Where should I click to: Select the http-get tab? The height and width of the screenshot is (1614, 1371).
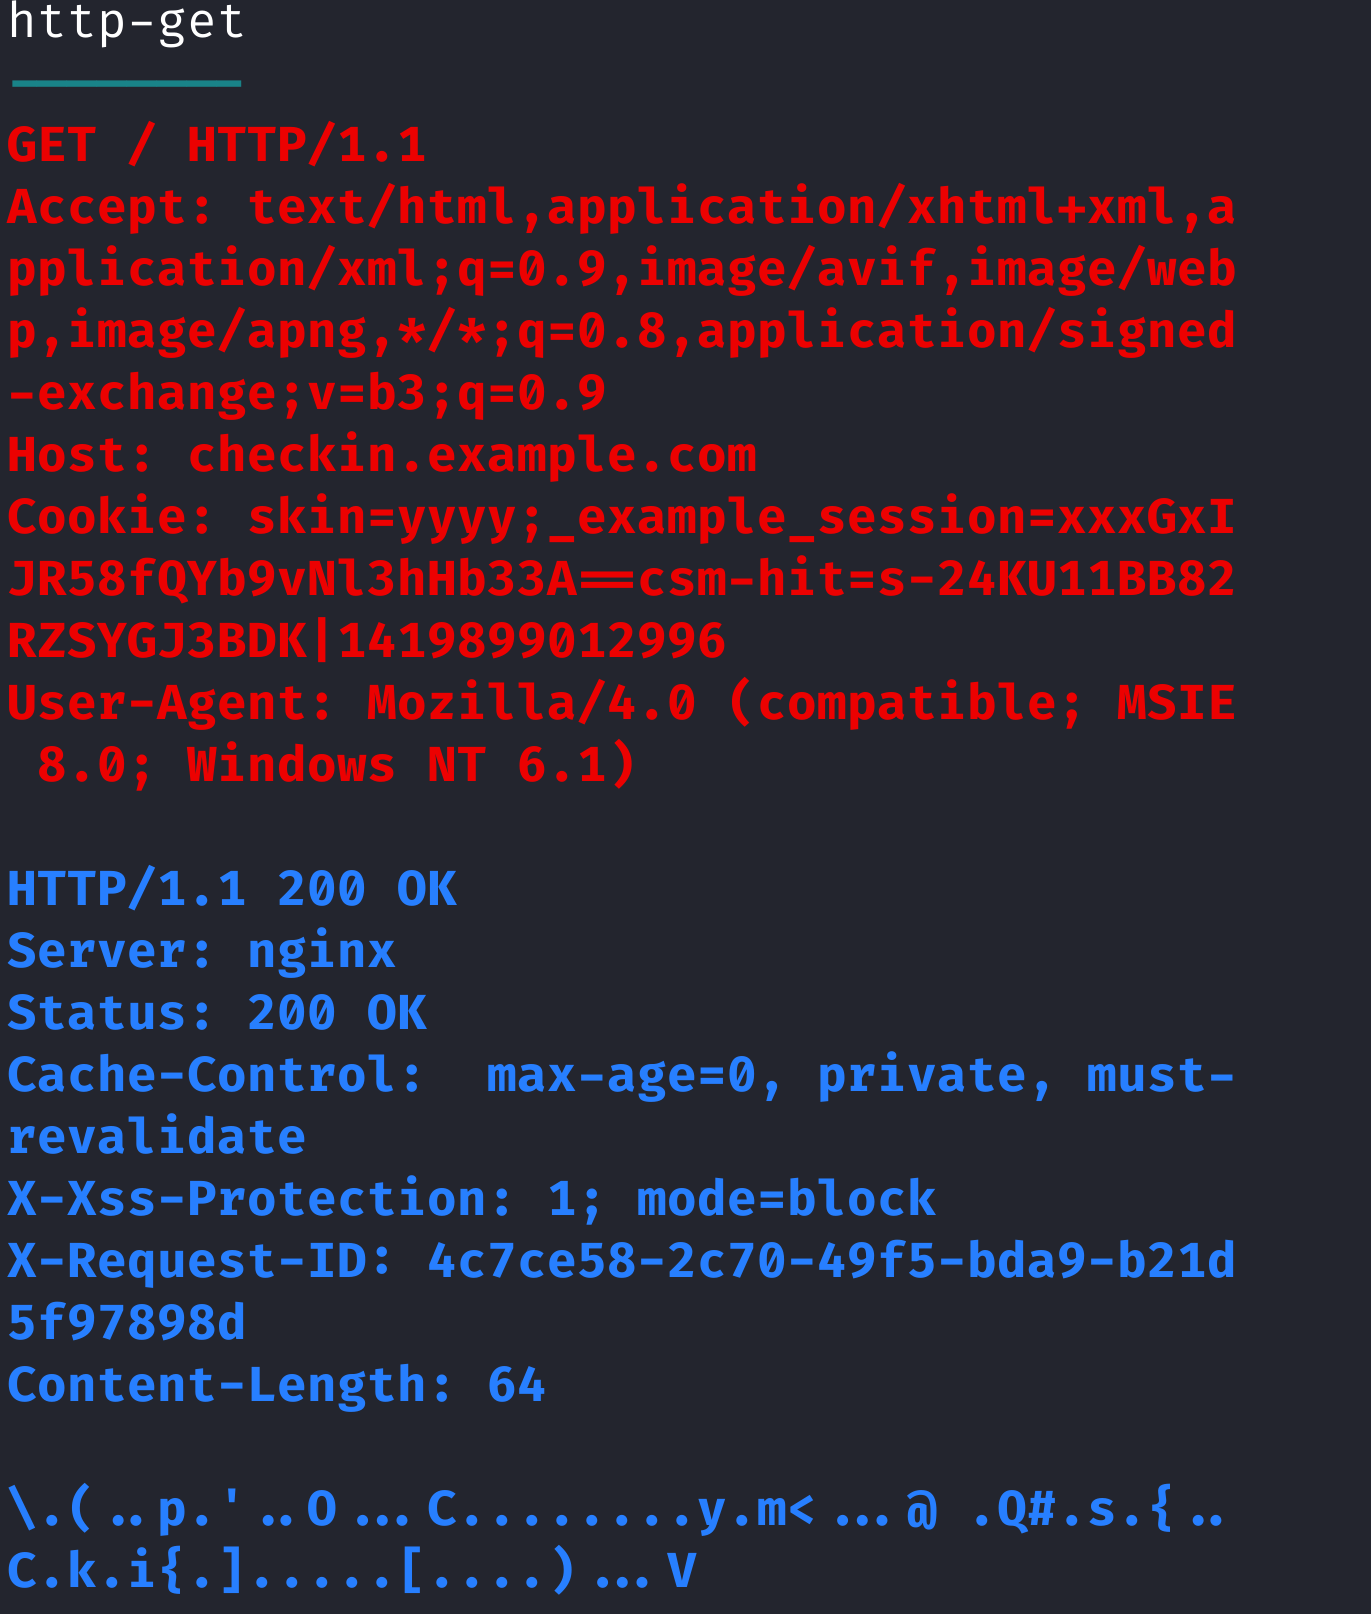126,24
